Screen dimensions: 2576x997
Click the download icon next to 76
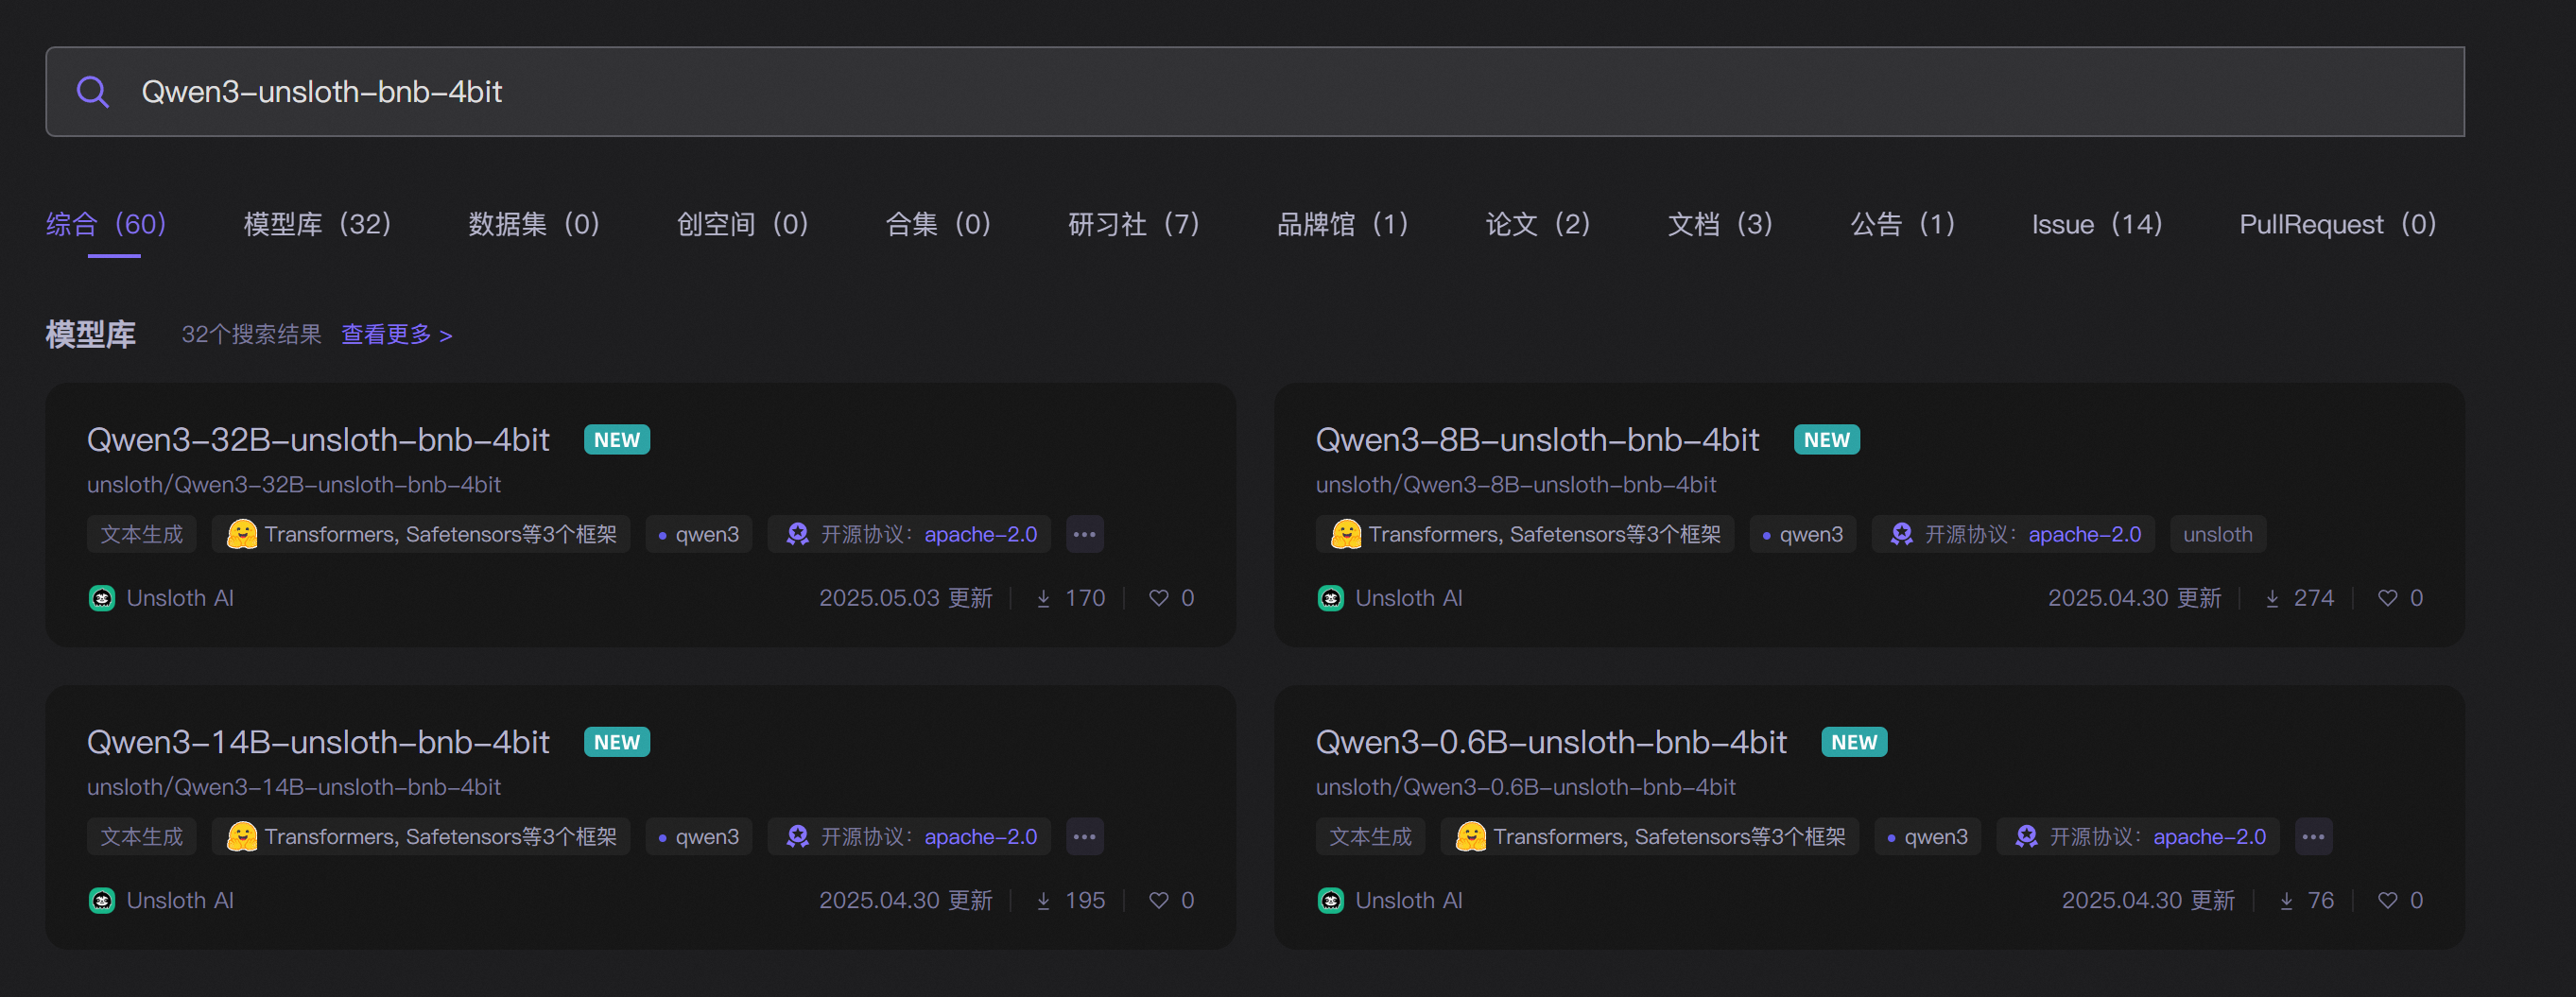(x=2287, y=901)
